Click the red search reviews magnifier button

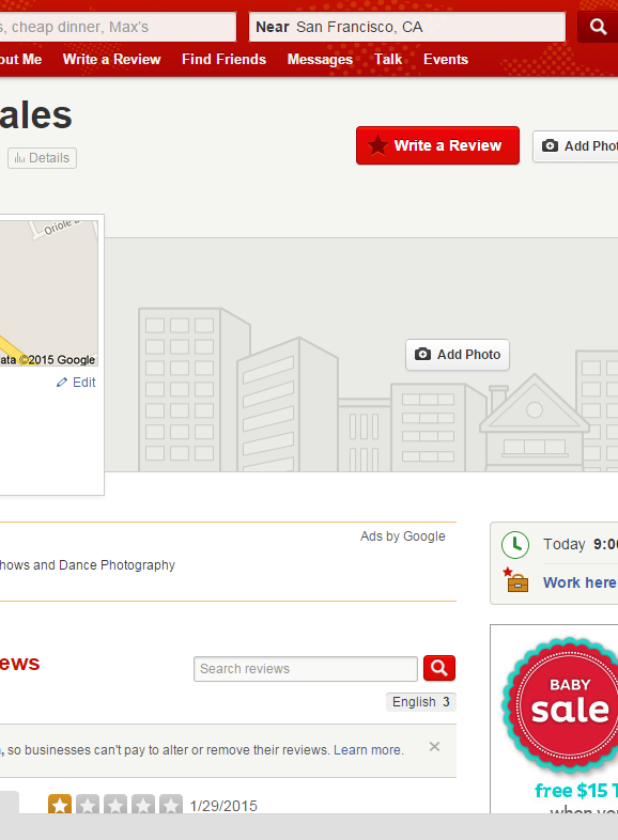click(x=439, y=668)
